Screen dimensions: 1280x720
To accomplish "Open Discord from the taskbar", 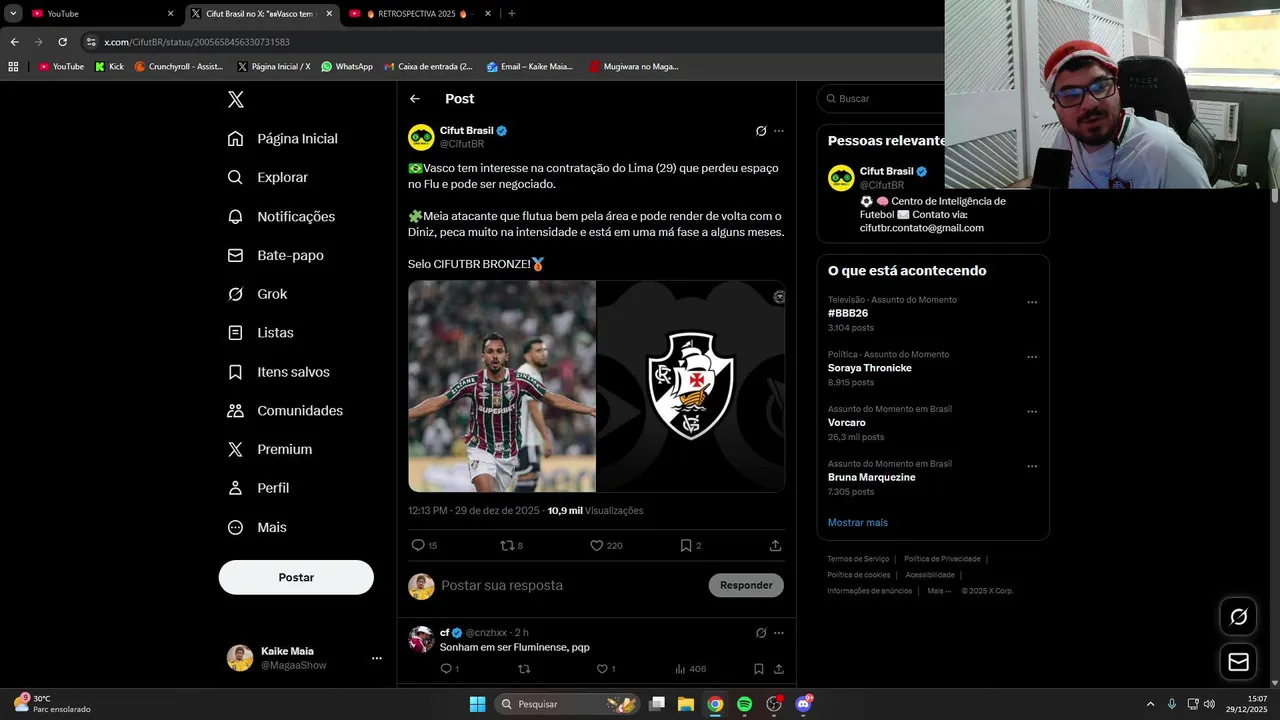I will pyautogui.click(x=803, y=704).
